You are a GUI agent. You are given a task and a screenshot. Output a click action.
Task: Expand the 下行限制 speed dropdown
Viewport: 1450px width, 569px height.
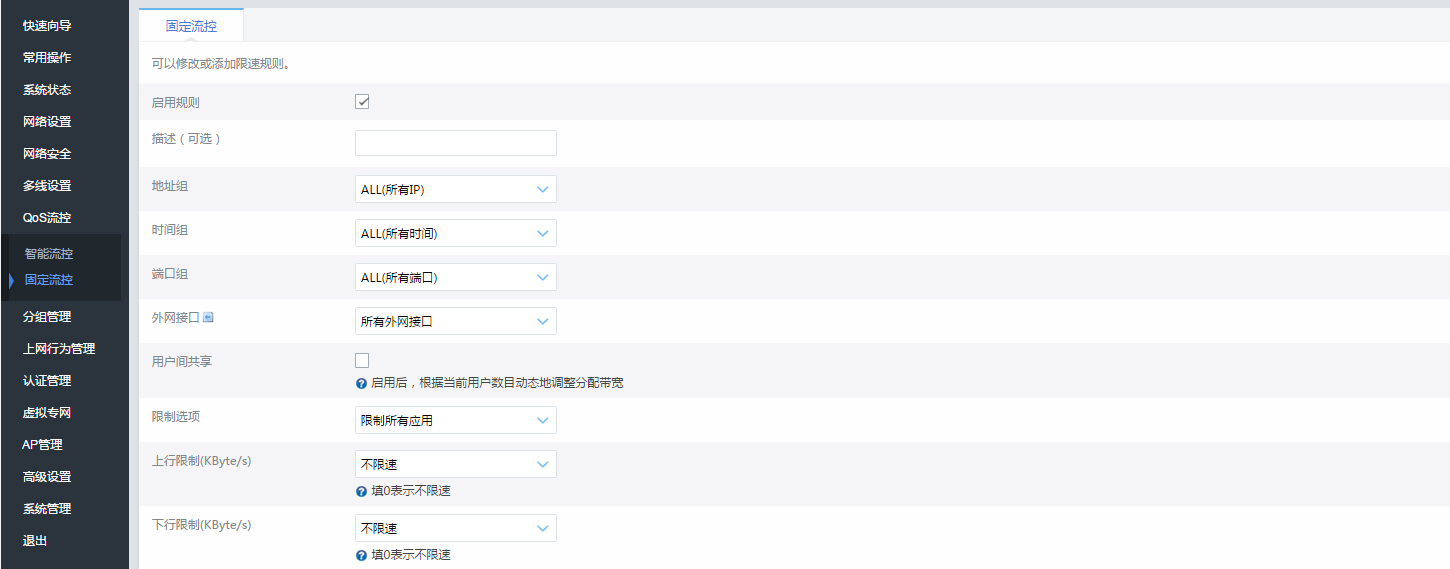click(x=455, y=528)
